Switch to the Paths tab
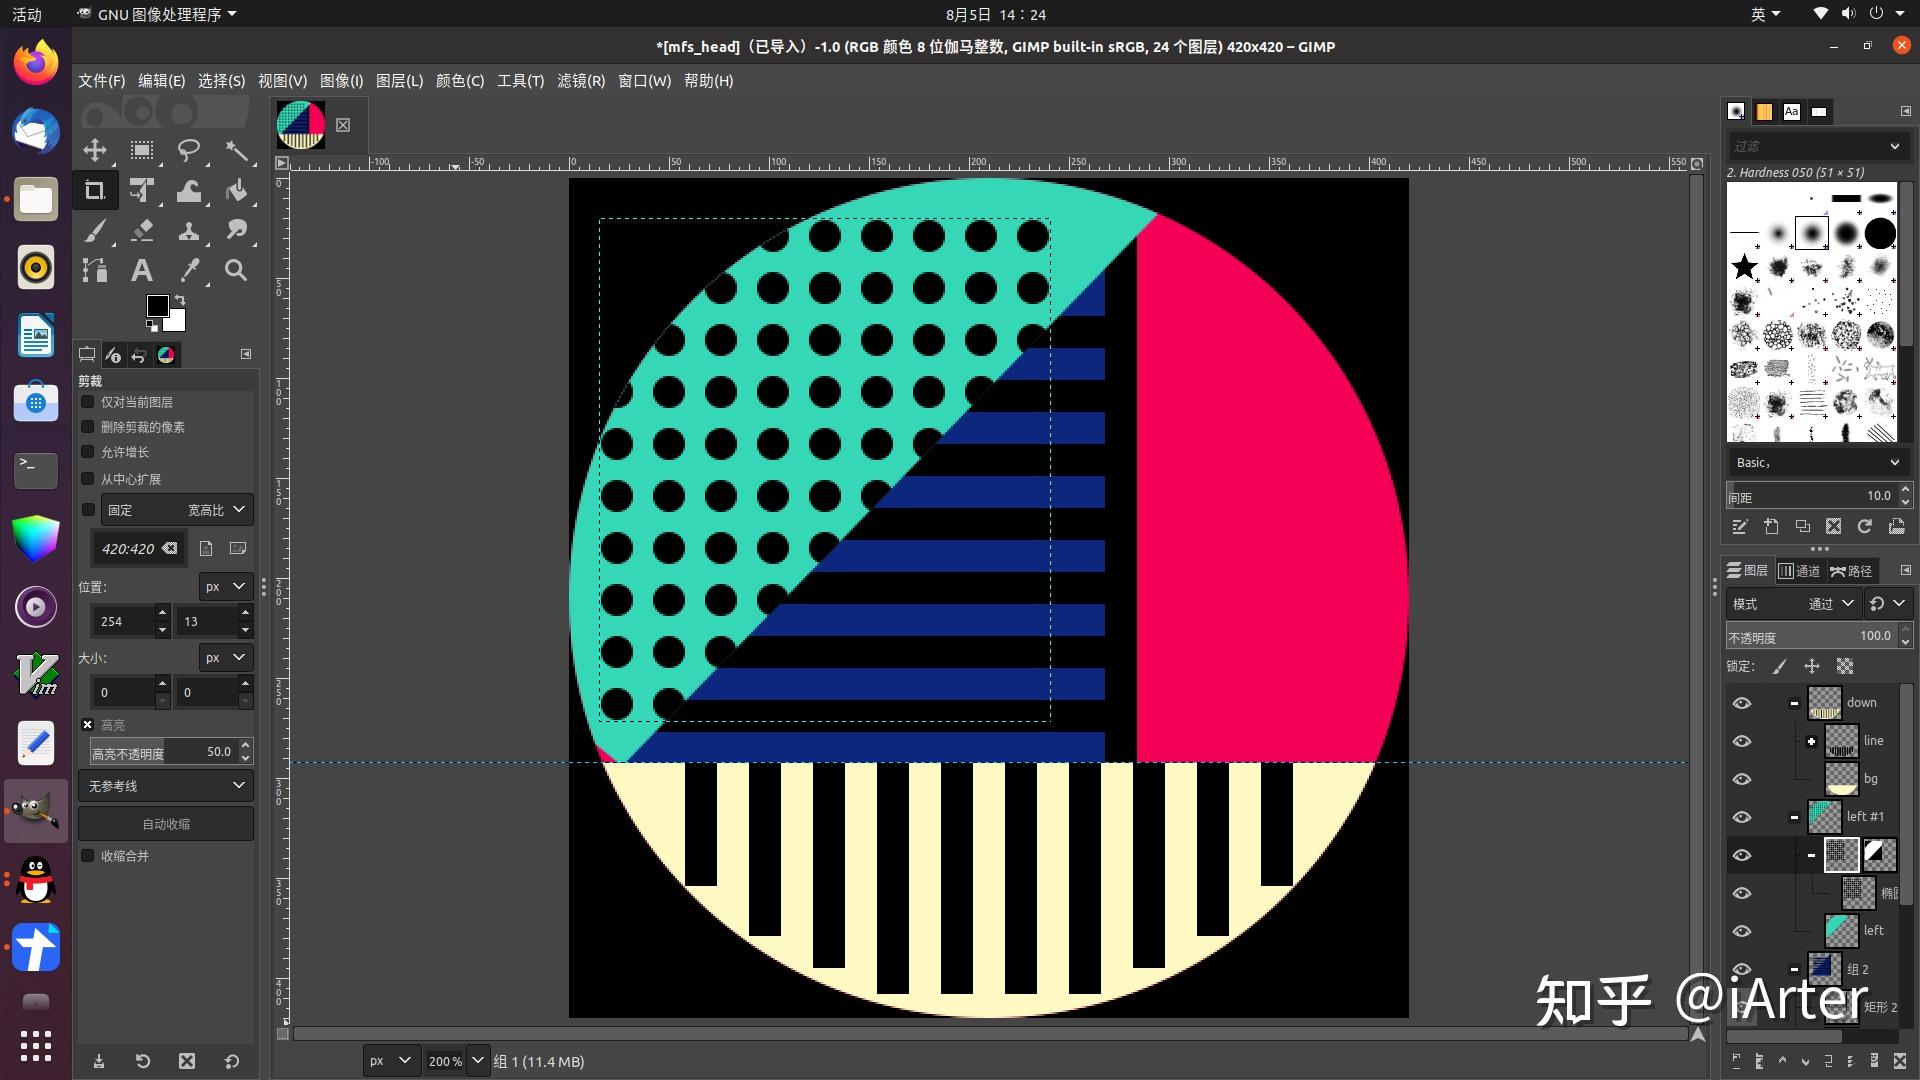The width and height of the screenshot is (1920, 1080). [1851, 571]
